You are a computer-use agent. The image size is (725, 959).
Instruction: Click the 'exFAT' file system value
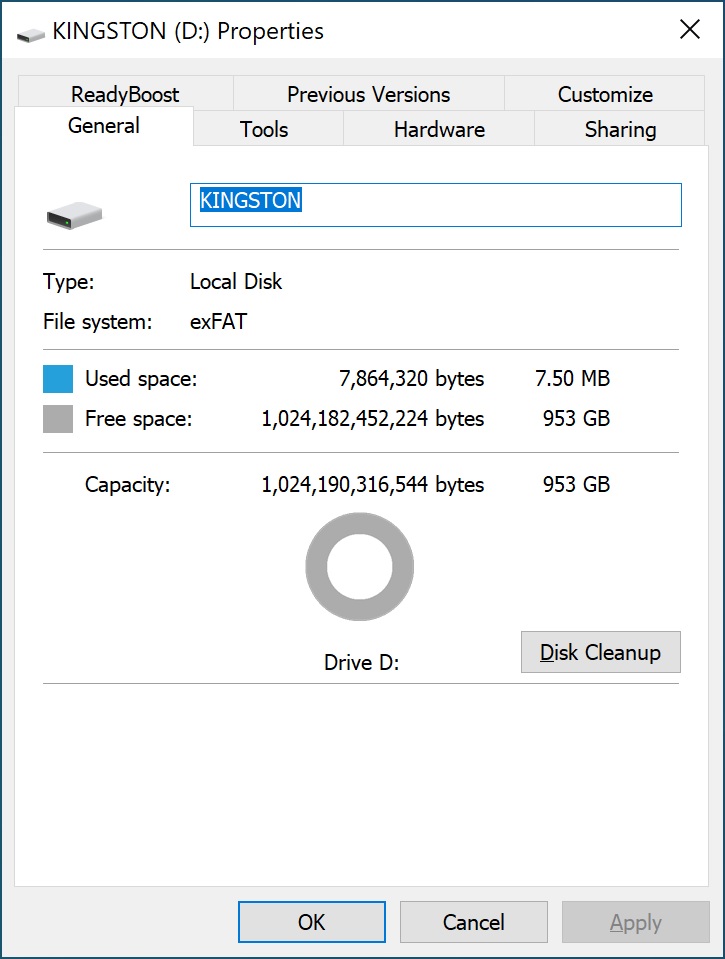coord(218,321)
